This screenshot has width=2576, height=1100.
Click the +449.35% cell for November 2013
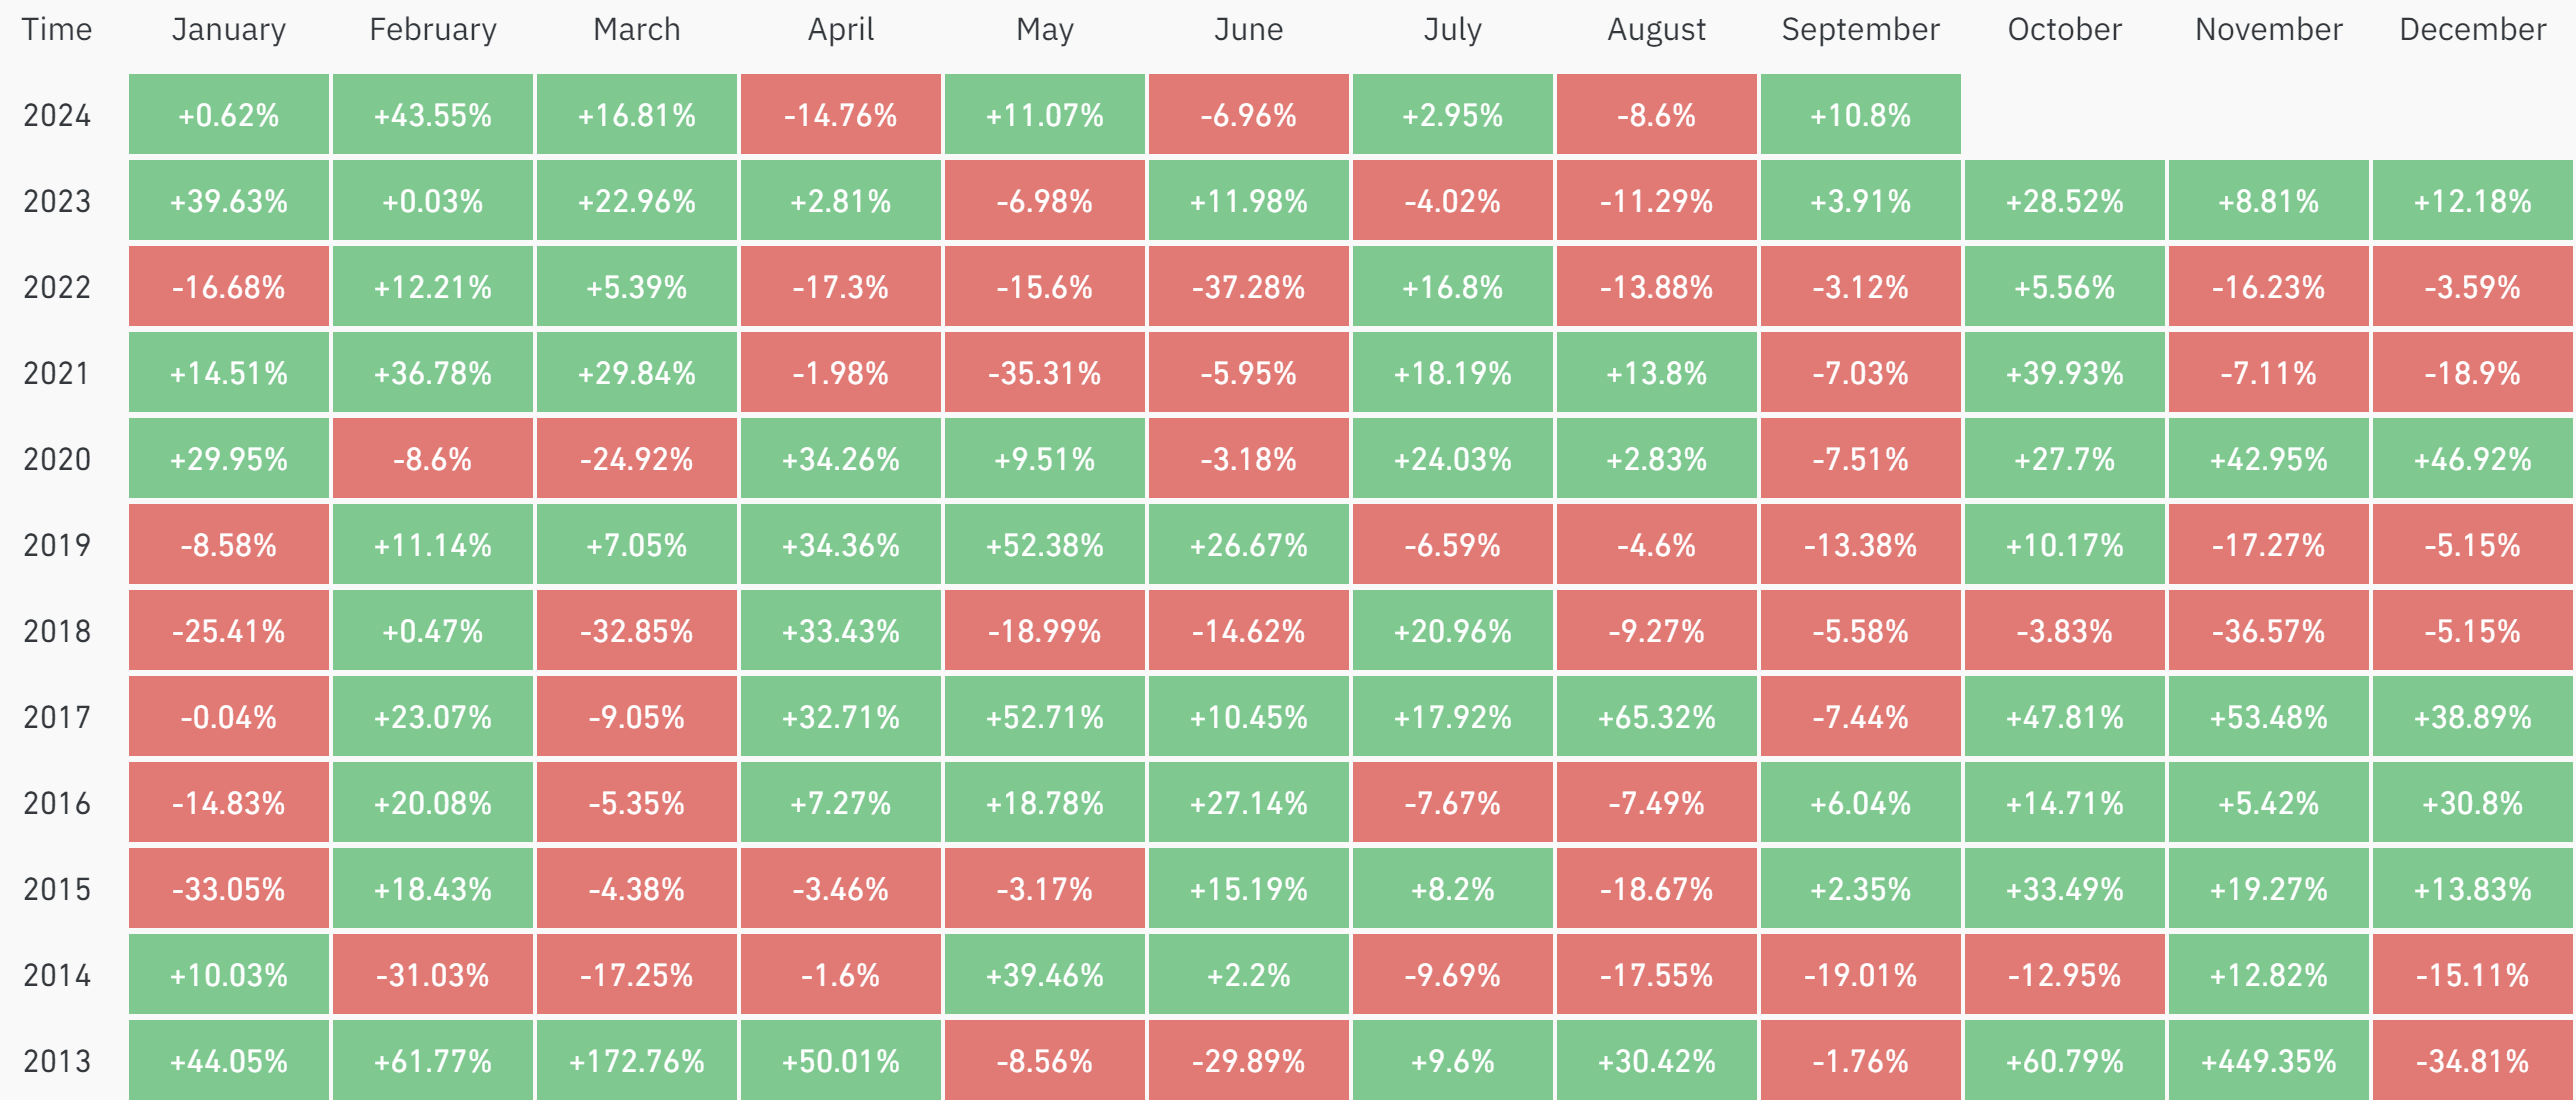tap(2268, 1061)
